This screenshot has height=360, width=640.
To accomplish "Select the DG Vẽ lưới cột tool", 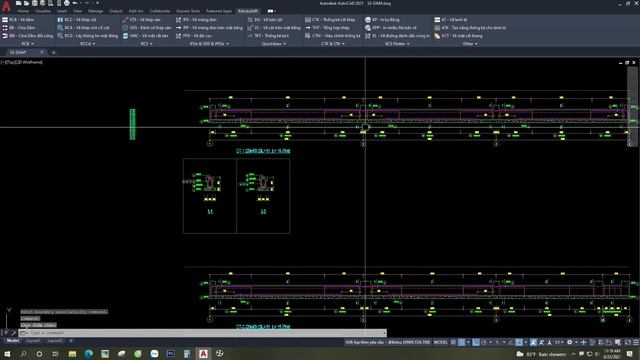I will point(264,20).
